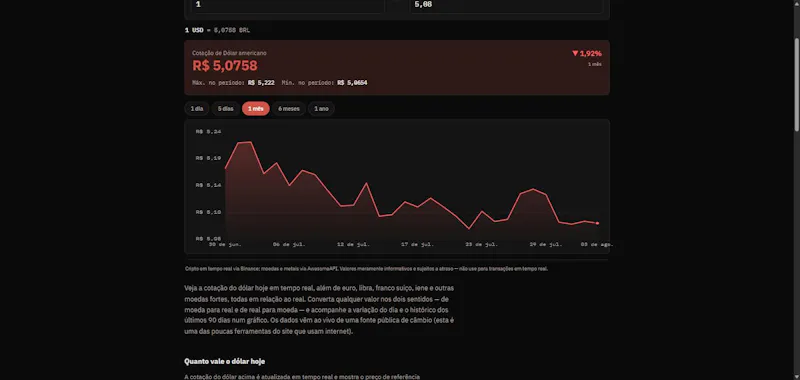This screenshot has width=800, height=380.
Task: Switch chart to "6 meses" period
Action: 289,109
